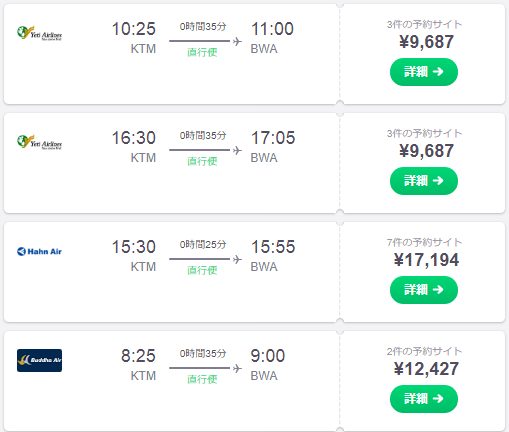Open details for the ¥17,194 Hahn Air flight
The height and width of the screenshot is (432, 509).
pyautogui.click(x=424, y=290)
